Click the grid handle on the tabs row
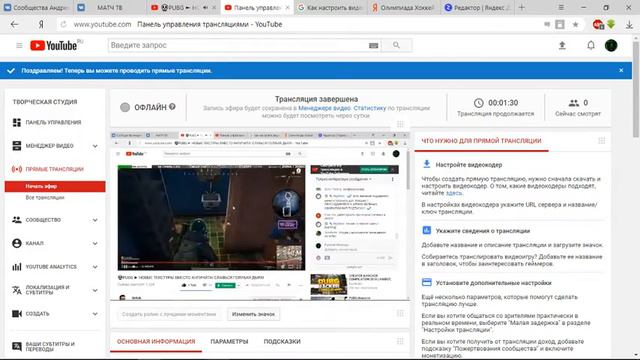This screenshot has height=360, width=640. click(x=400, y=341)
